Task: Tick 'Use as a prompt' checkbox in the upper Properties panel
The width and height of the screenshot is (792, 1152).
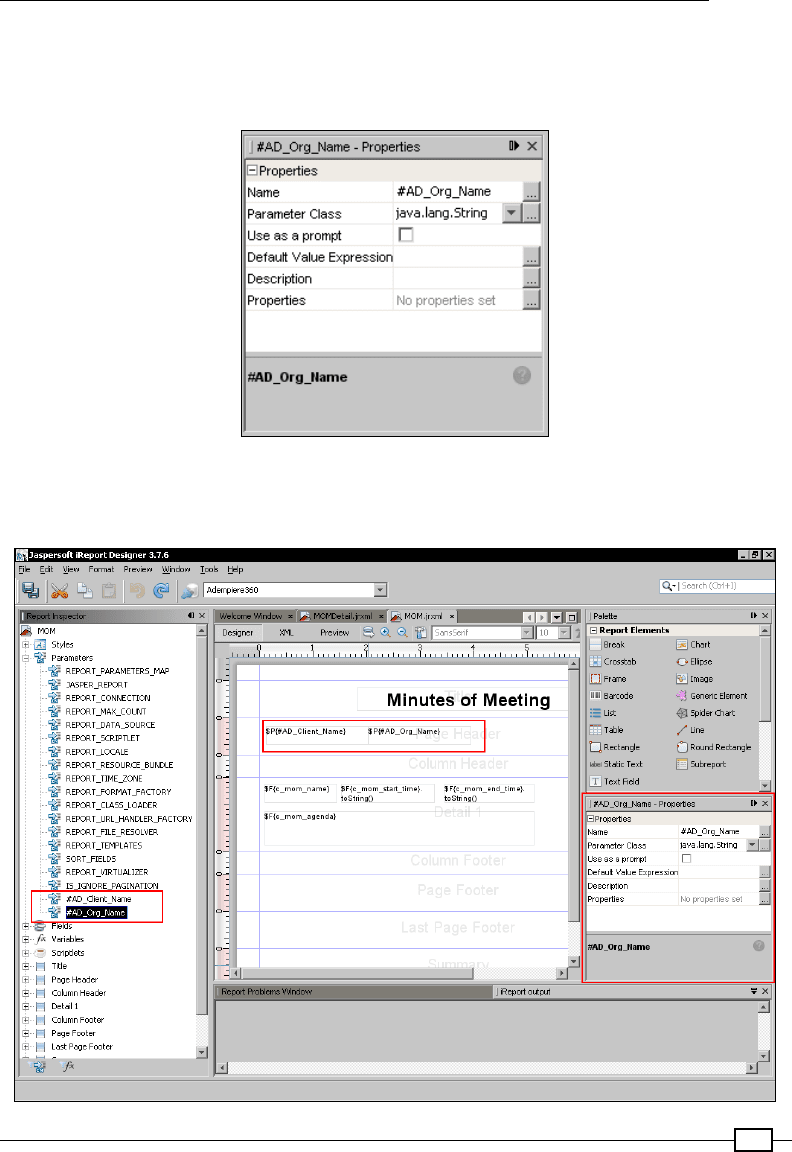Action: [406, 235]
